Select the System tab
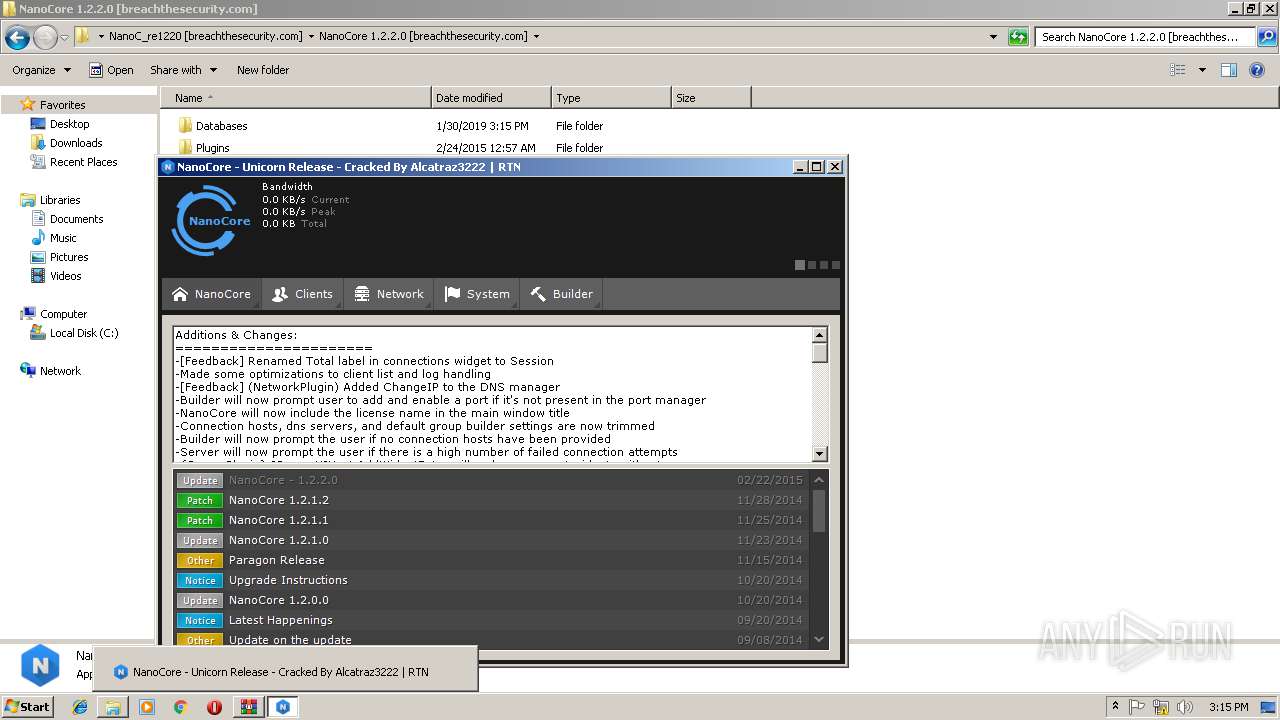1280x720 pixels. pos(477,294)
